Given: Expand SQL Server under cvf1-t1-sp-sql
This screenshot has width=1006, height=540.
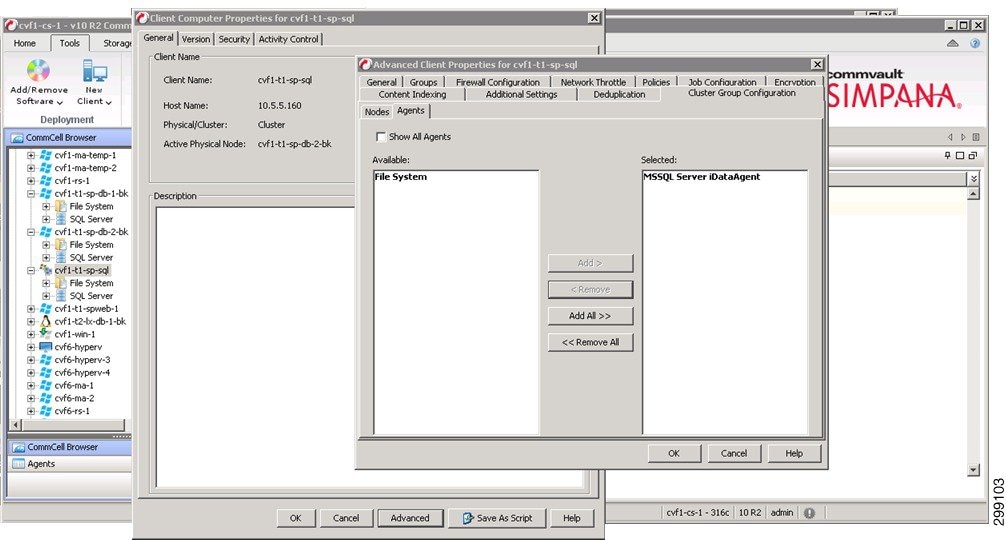Looking at the screenshot, I should pyautogui.click(x=46, y=296).
